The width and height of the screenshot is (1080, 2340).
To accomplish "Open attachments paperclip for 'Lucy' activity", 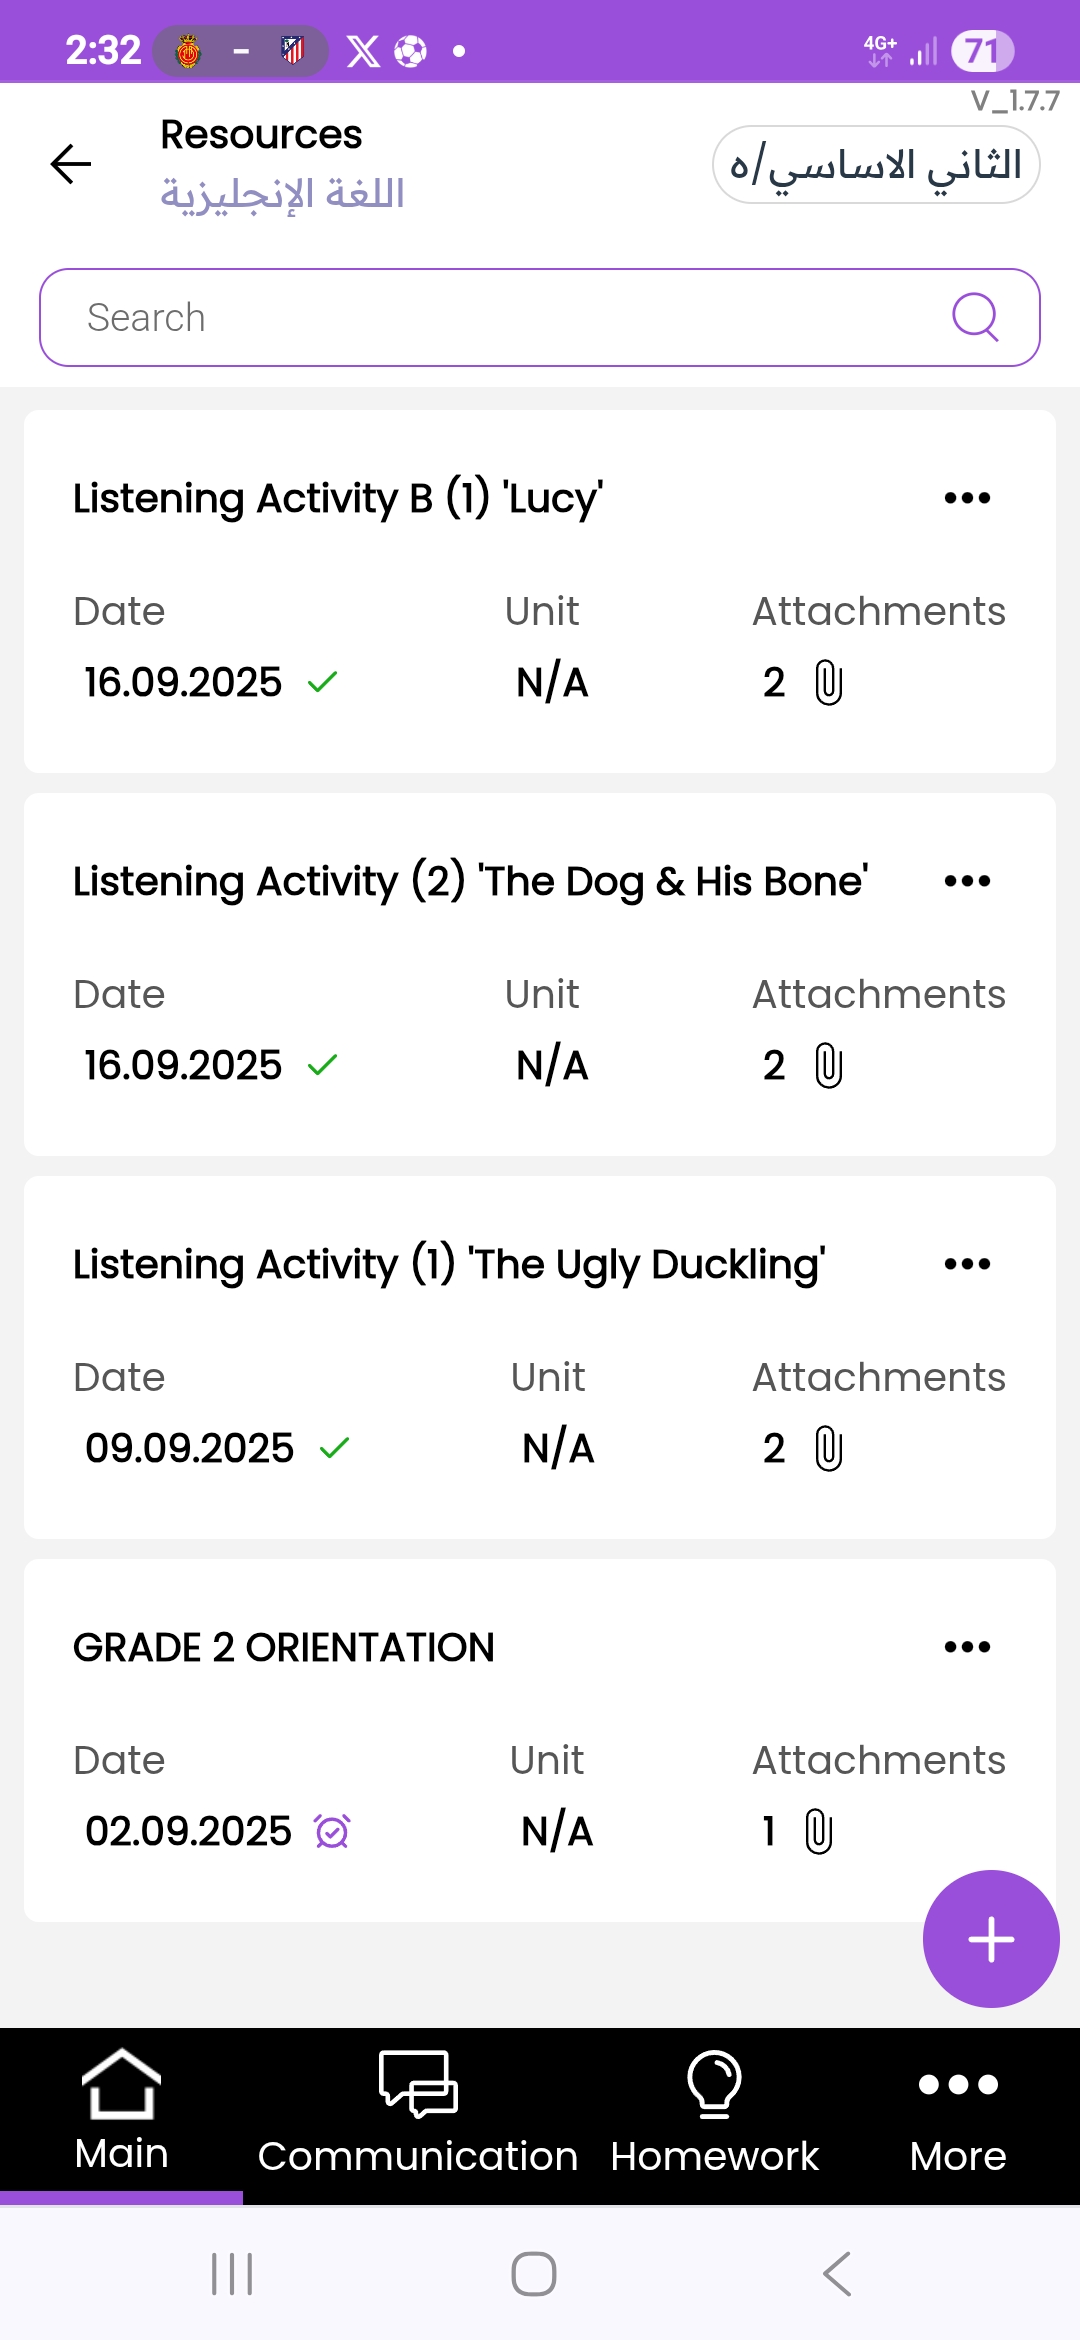I will (x=828, y=683).
